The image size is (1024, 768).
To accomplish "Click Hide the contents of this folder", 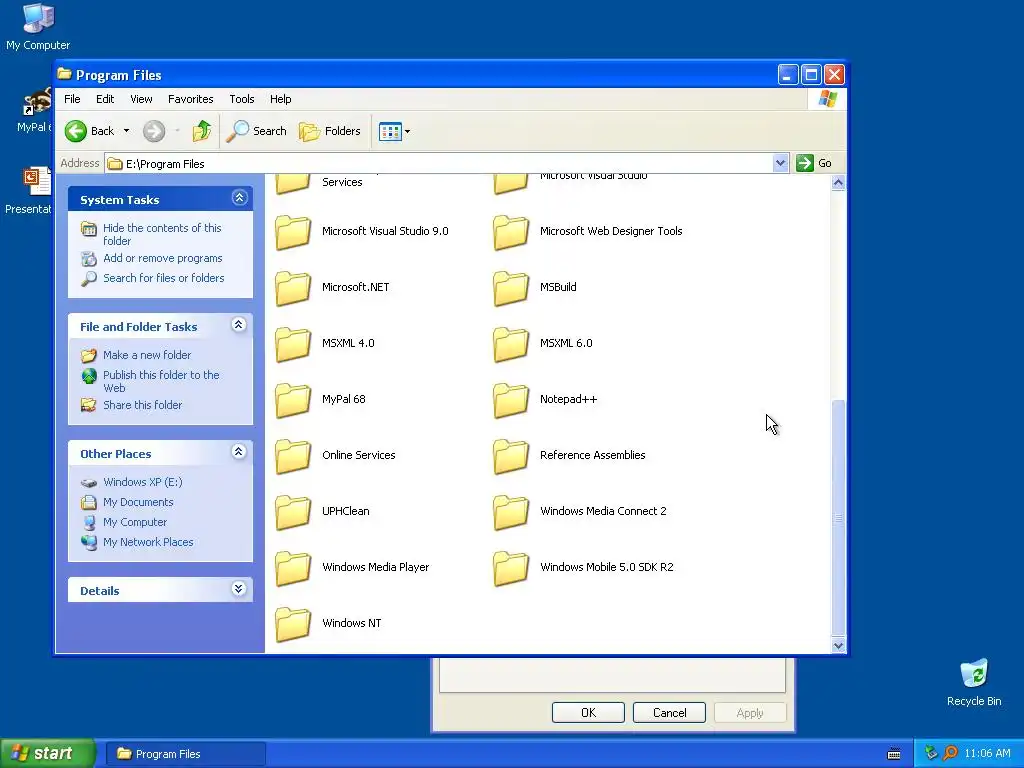I will click(162, 234).
